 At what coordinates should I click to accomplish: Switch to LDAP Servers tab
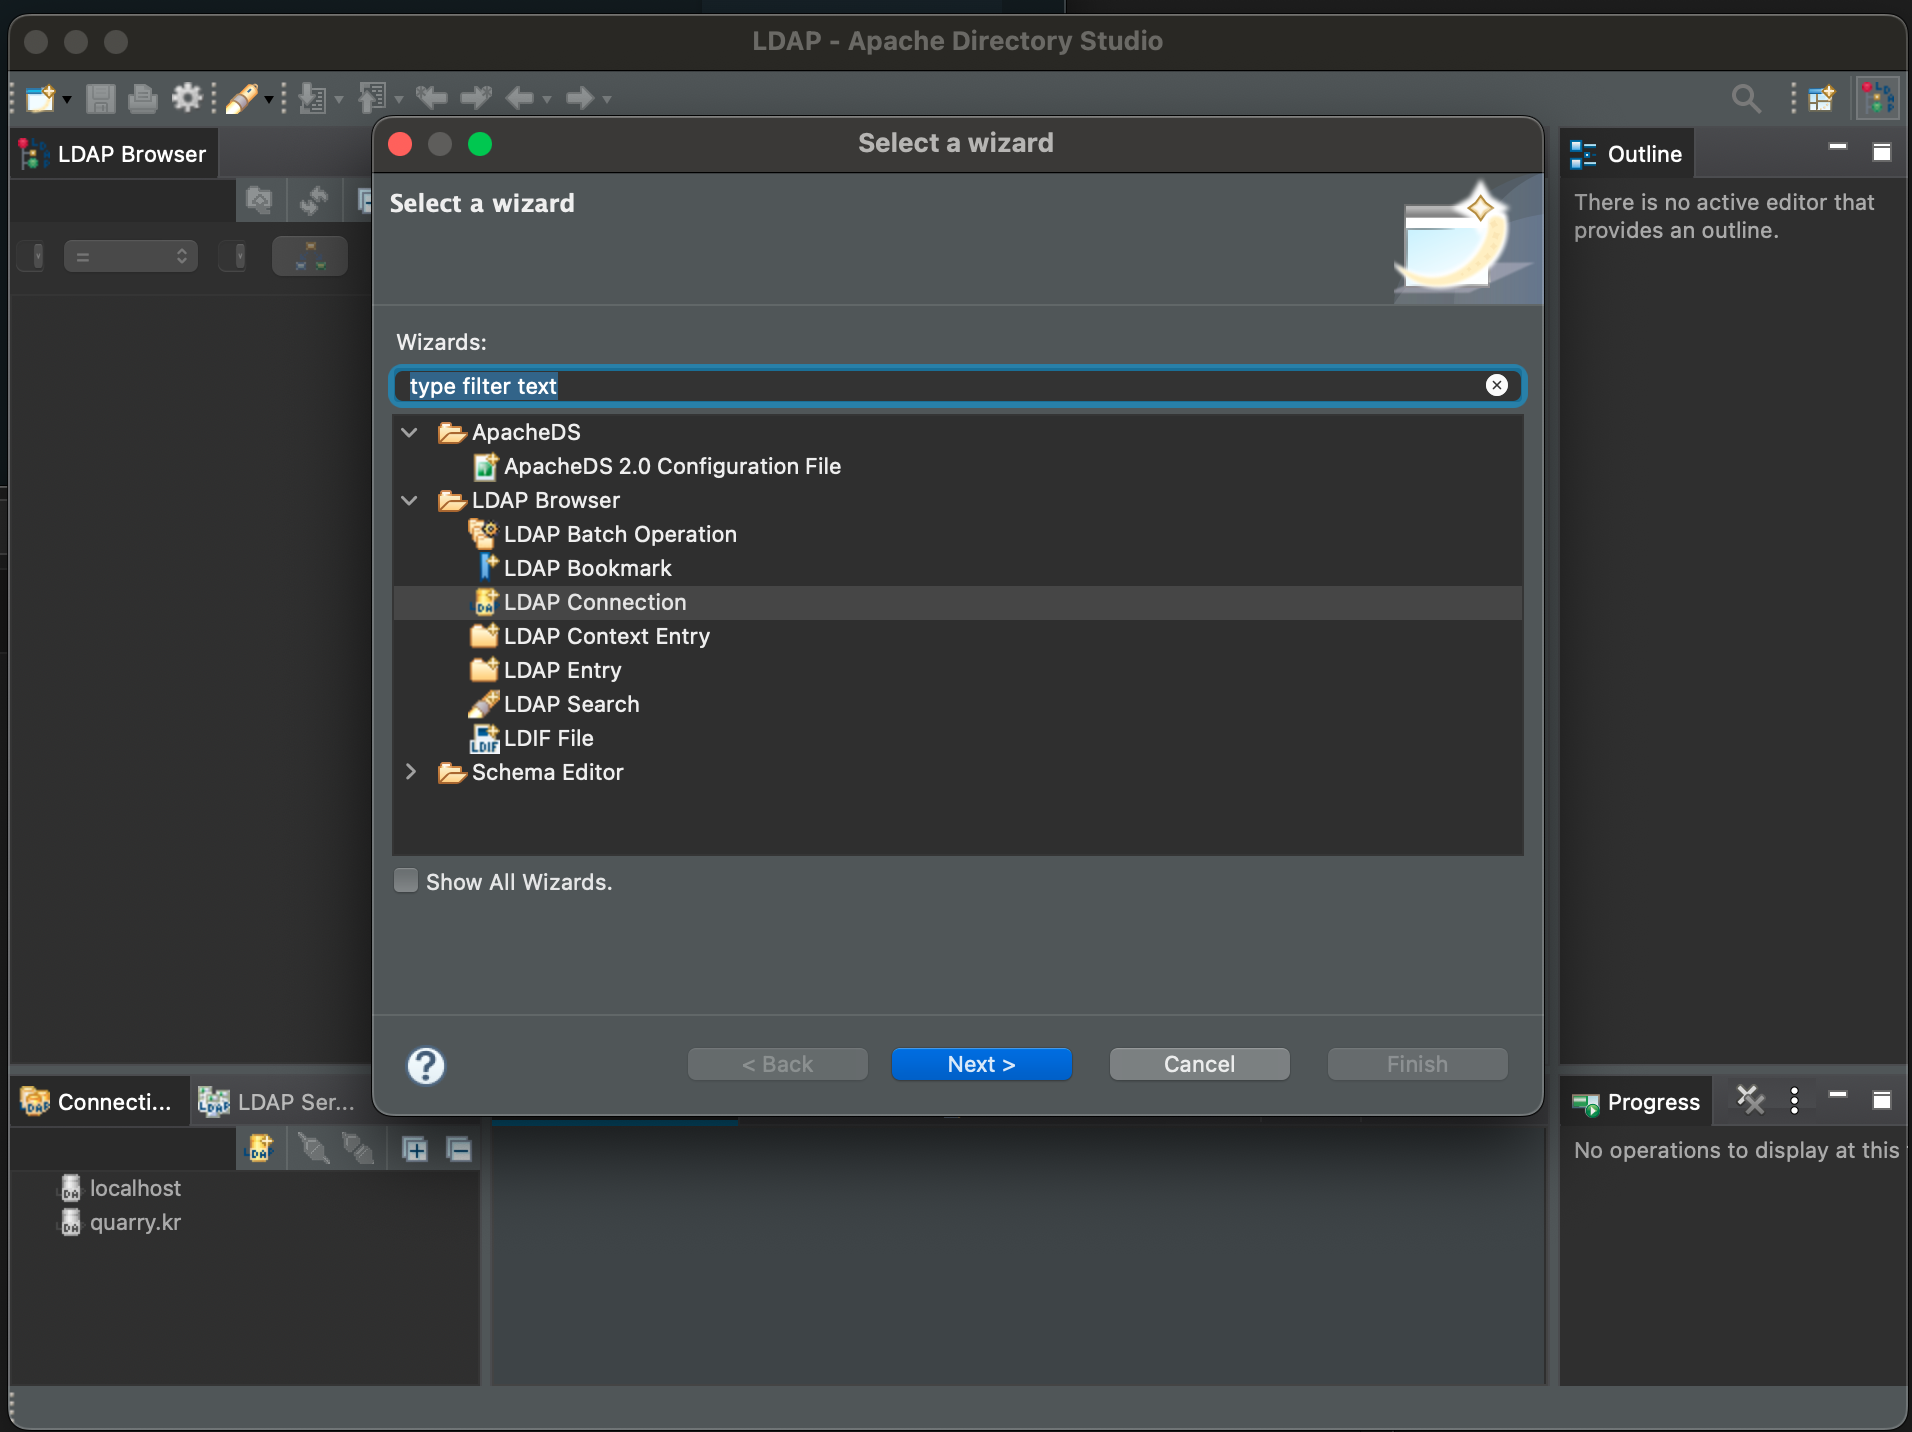(x=278, y=1102)
